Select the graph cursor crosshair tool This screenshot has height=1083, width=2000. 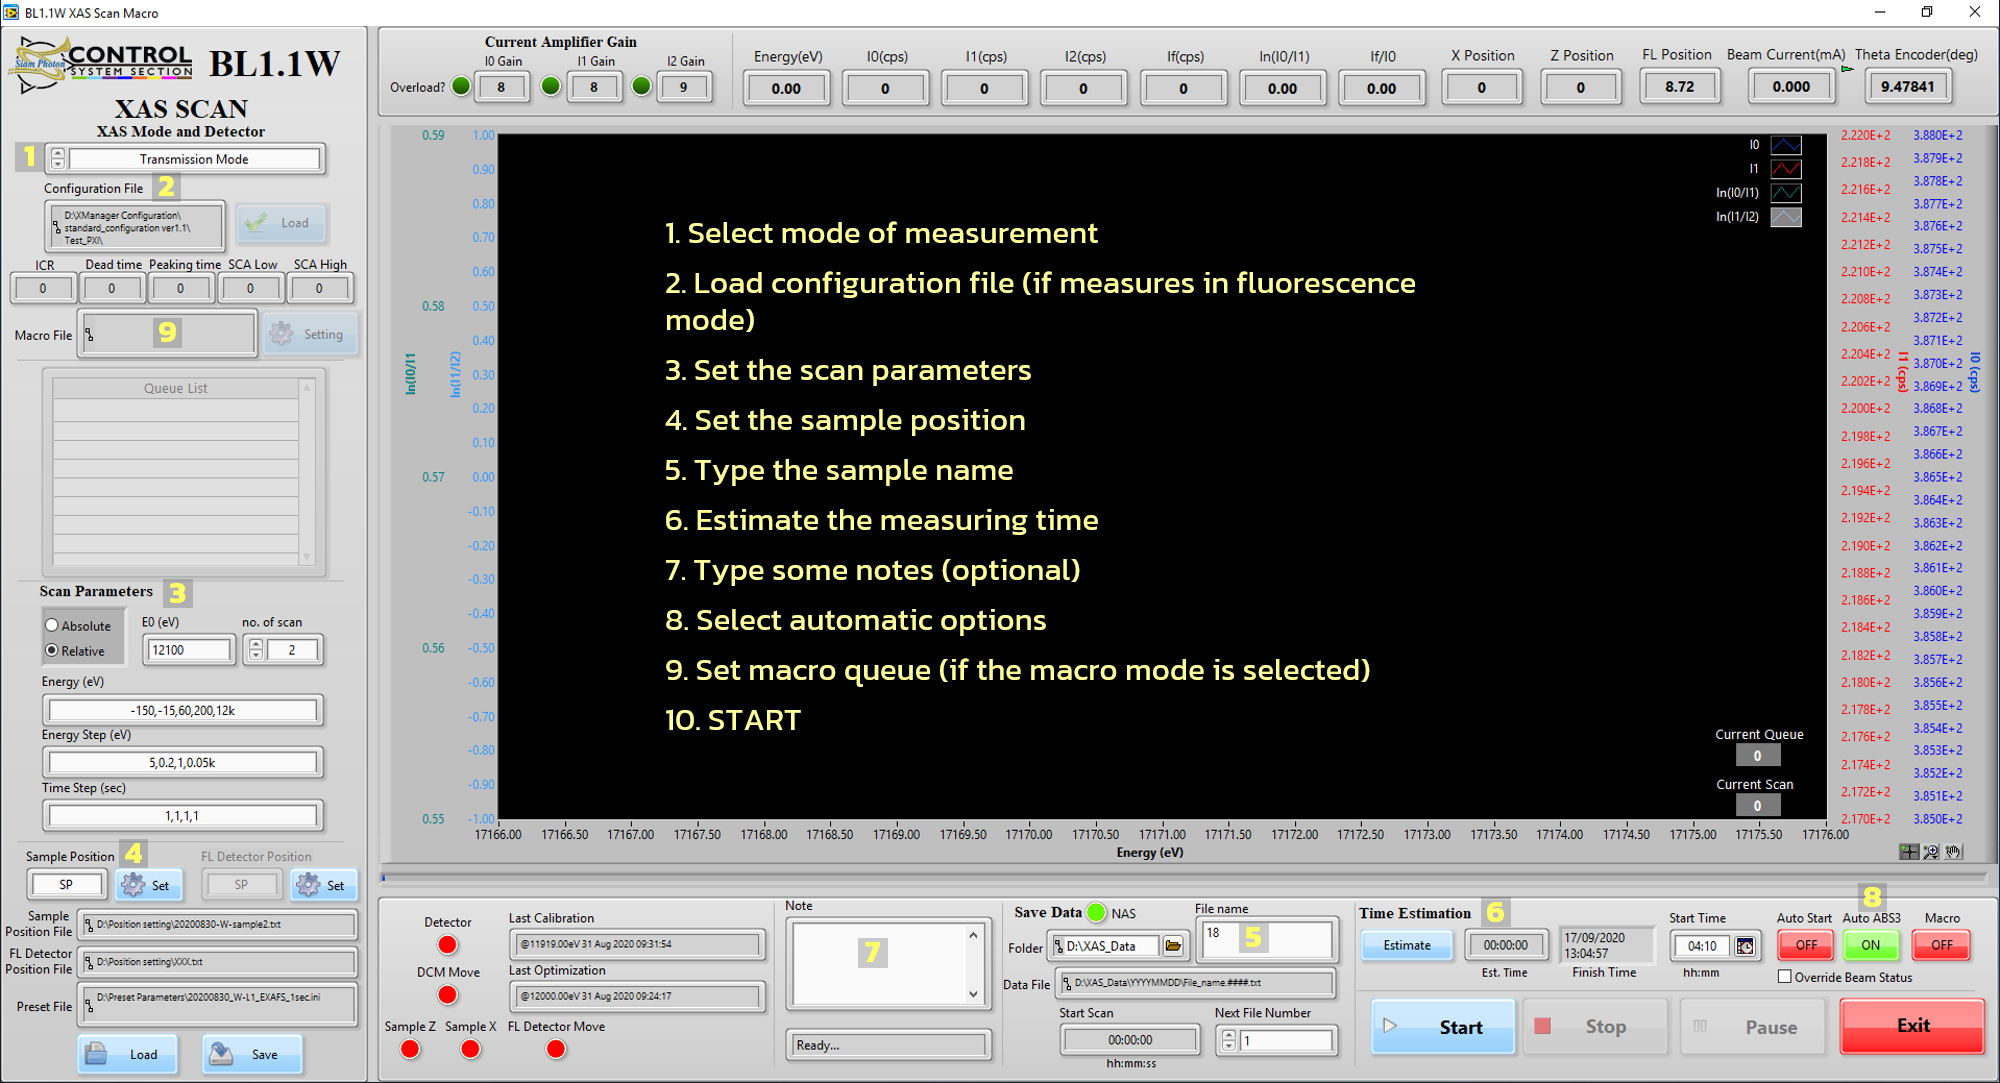pos(1909,852)
